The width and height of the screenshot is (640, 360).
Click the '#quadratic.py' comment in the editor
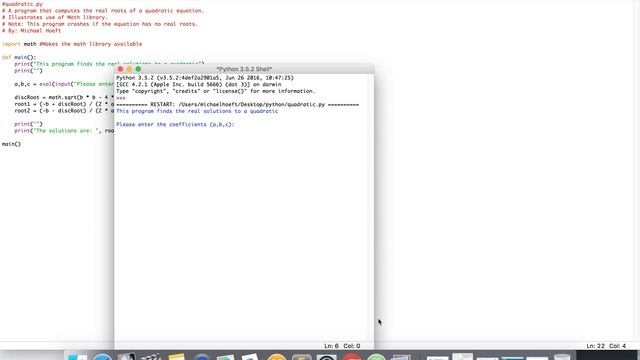[22, 4]
